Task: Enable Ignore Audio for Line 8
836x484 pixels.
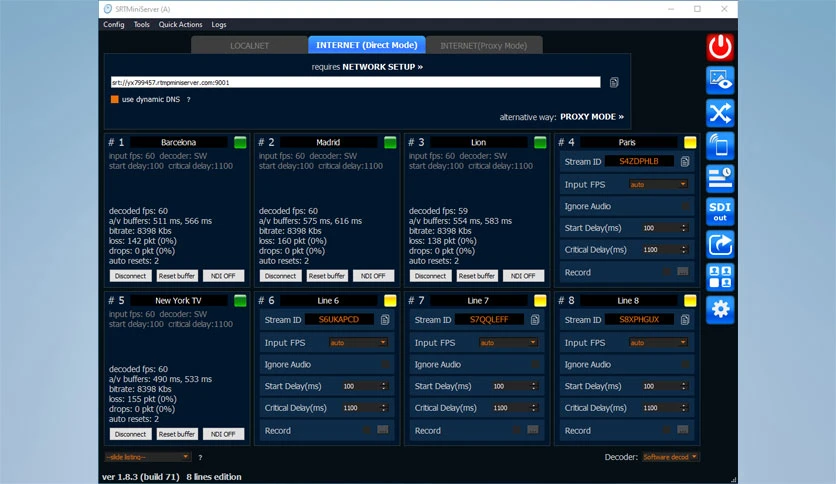Action: [x=686, y=365]
